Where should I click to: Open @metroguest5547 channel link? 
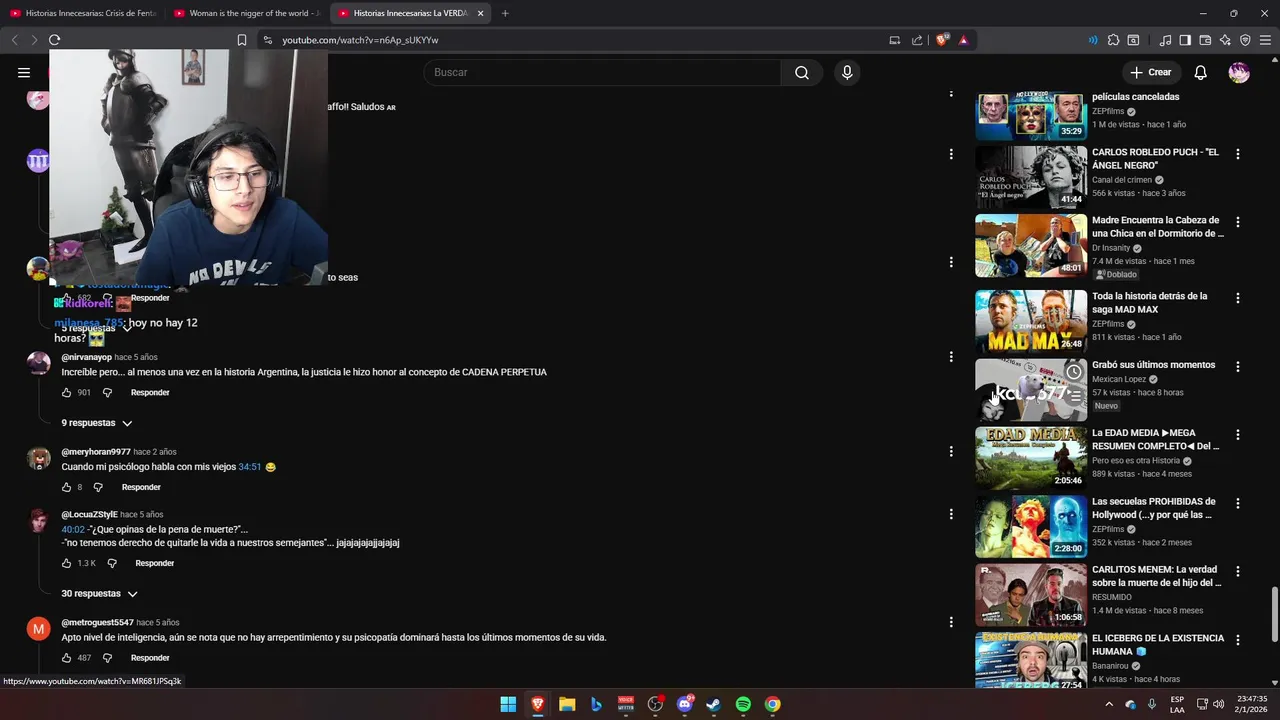[97, 622]
